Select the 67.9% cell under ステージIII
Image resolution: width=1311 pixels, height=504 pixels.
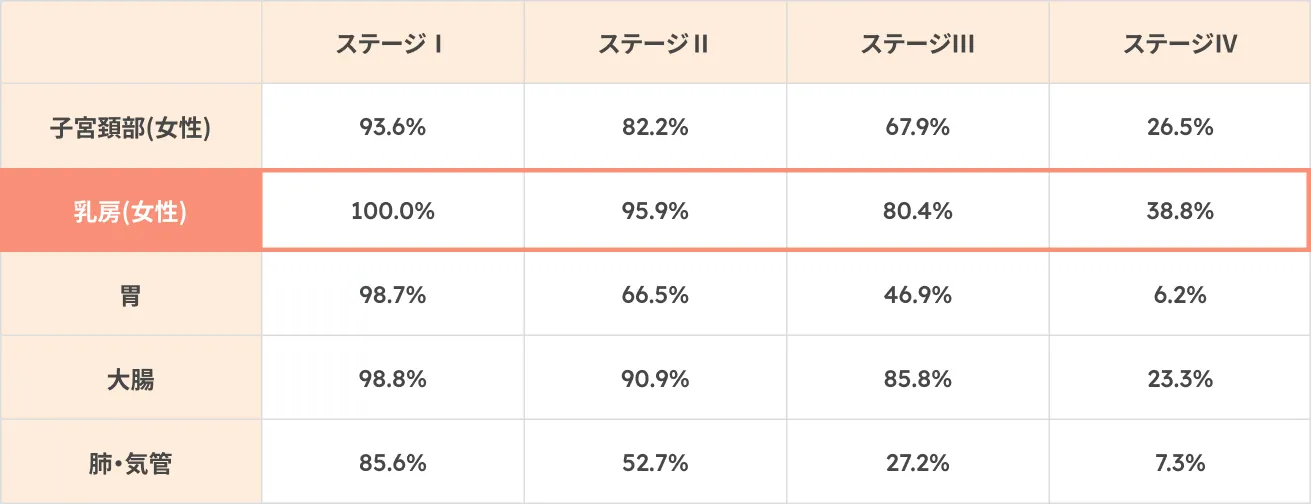tap(917, 128)
